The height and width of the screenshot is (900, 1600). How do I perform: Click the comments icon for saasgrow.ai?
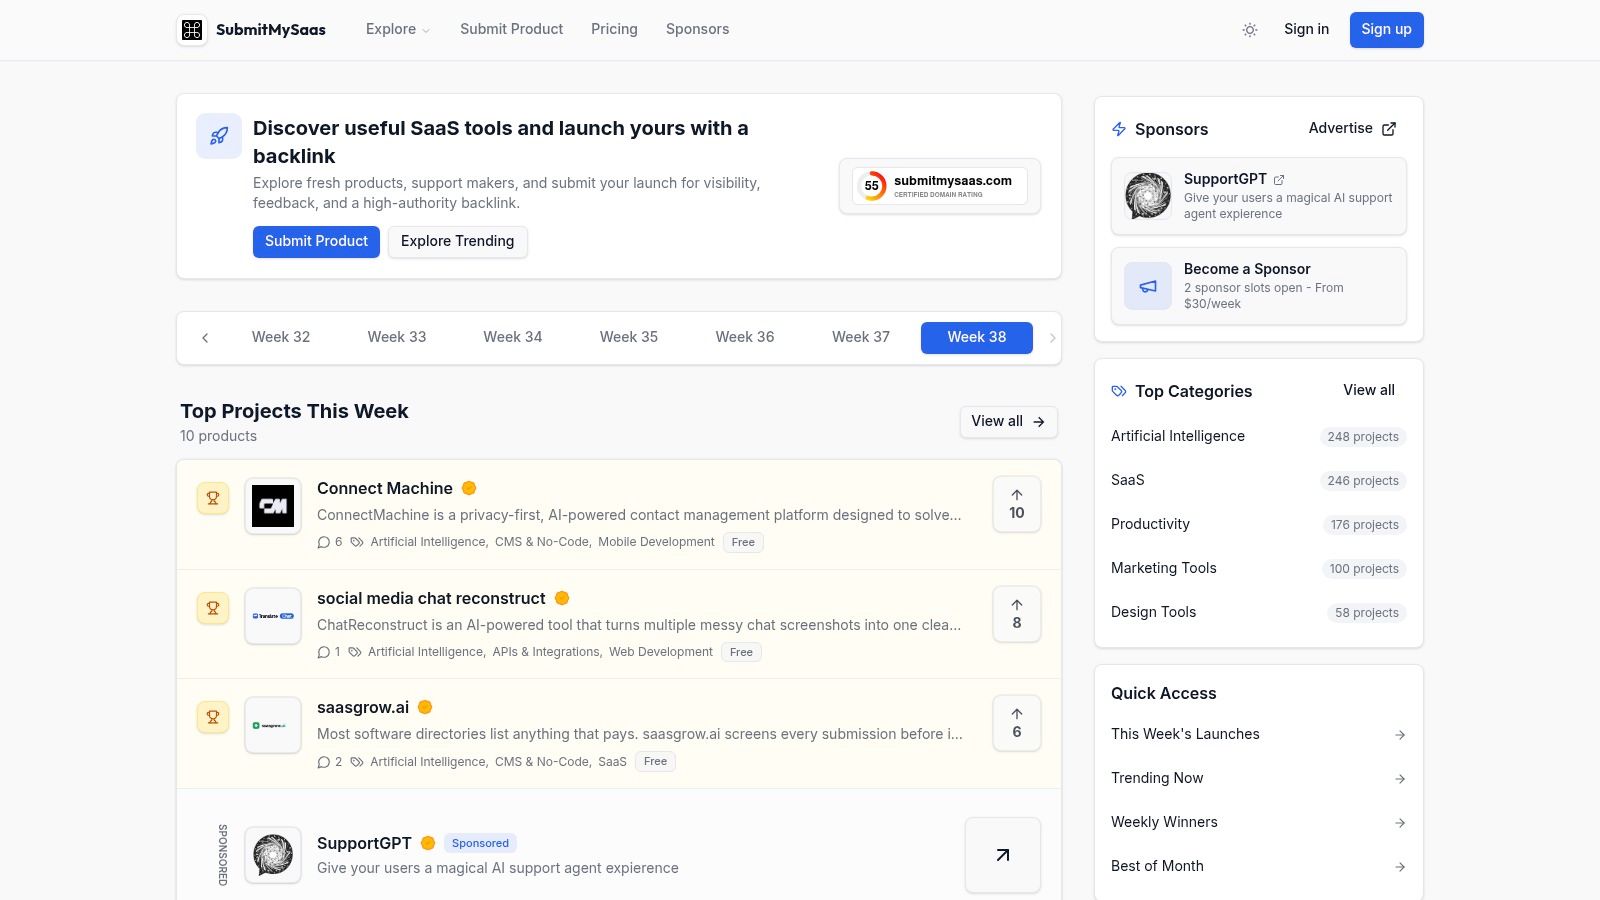click(324, 762)
